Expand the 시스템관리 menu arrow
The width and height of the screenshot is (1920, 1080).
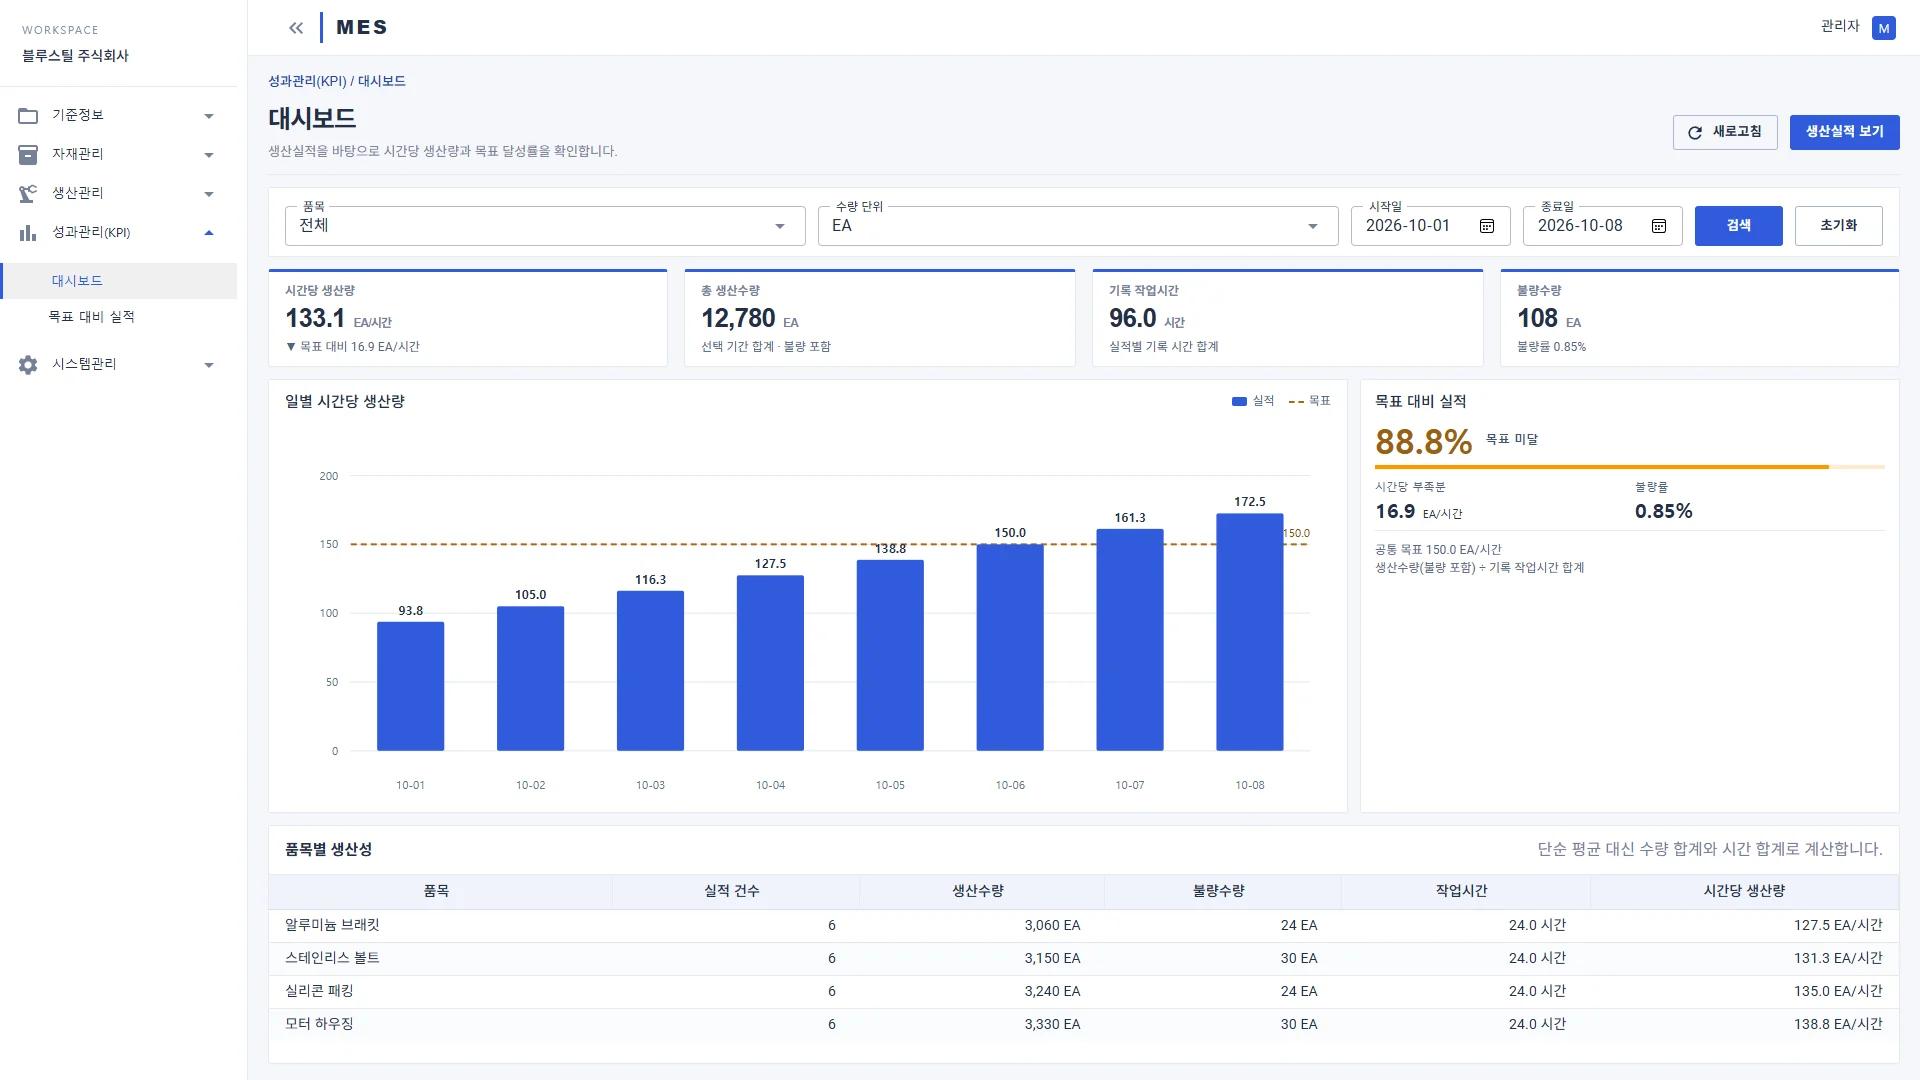[x=209, y=365]
